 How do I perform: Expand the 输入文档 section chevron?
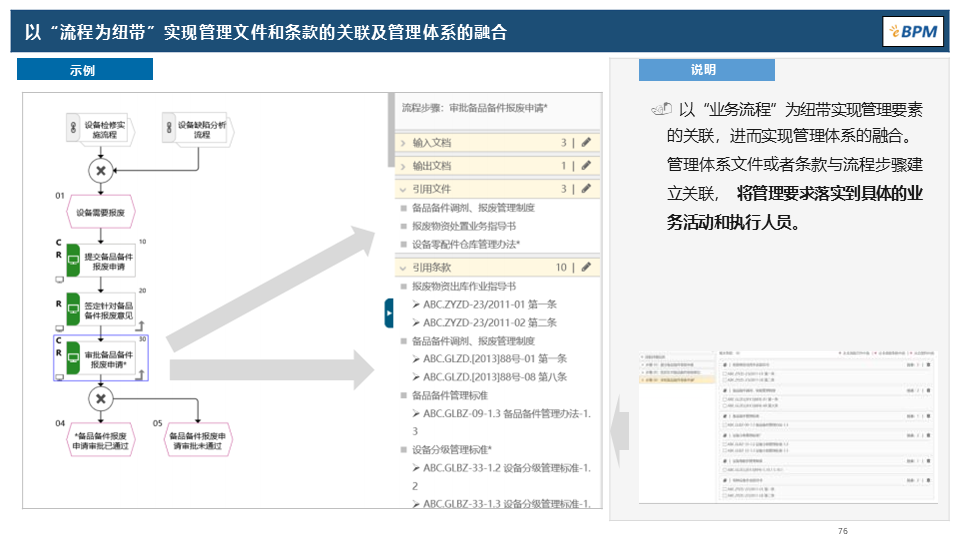click(x=403, y=143)
